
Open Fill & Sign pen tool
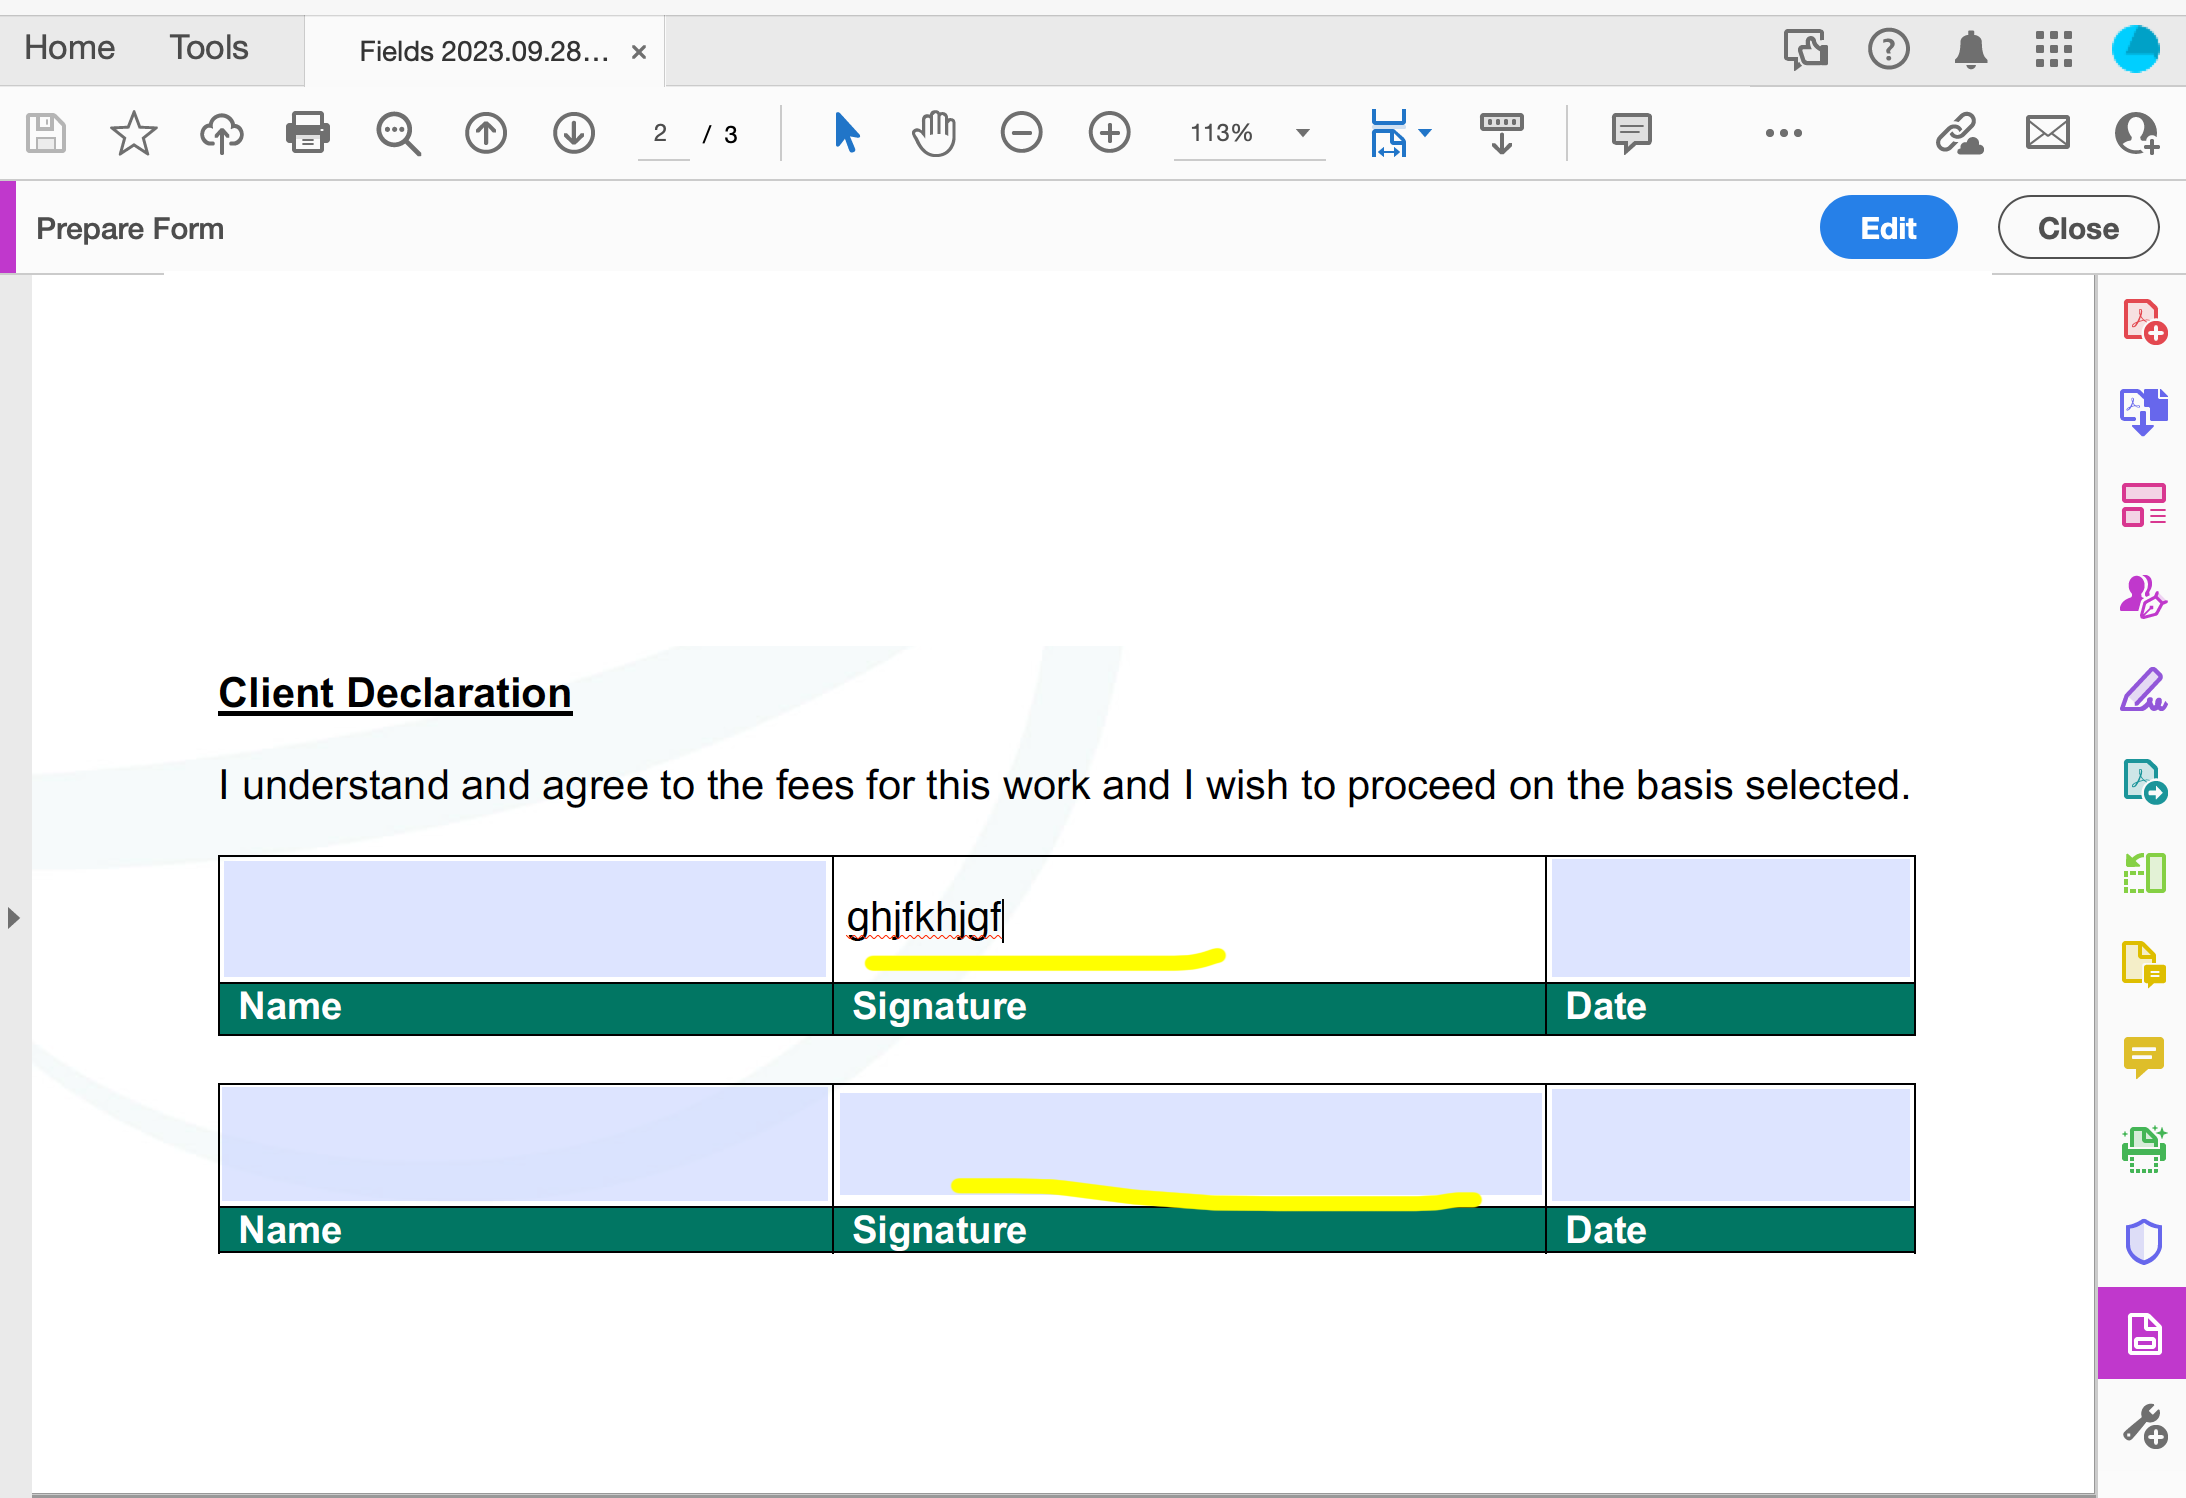coord(2143,690)
